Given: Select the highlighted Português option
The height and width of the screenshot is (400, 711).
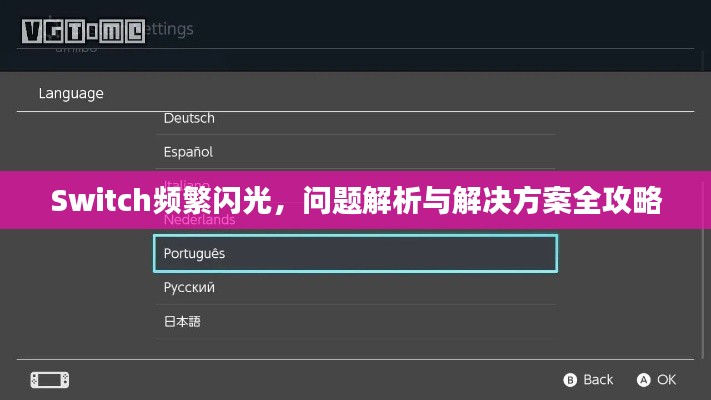Looking at the screenshot, I should (356, 254).
